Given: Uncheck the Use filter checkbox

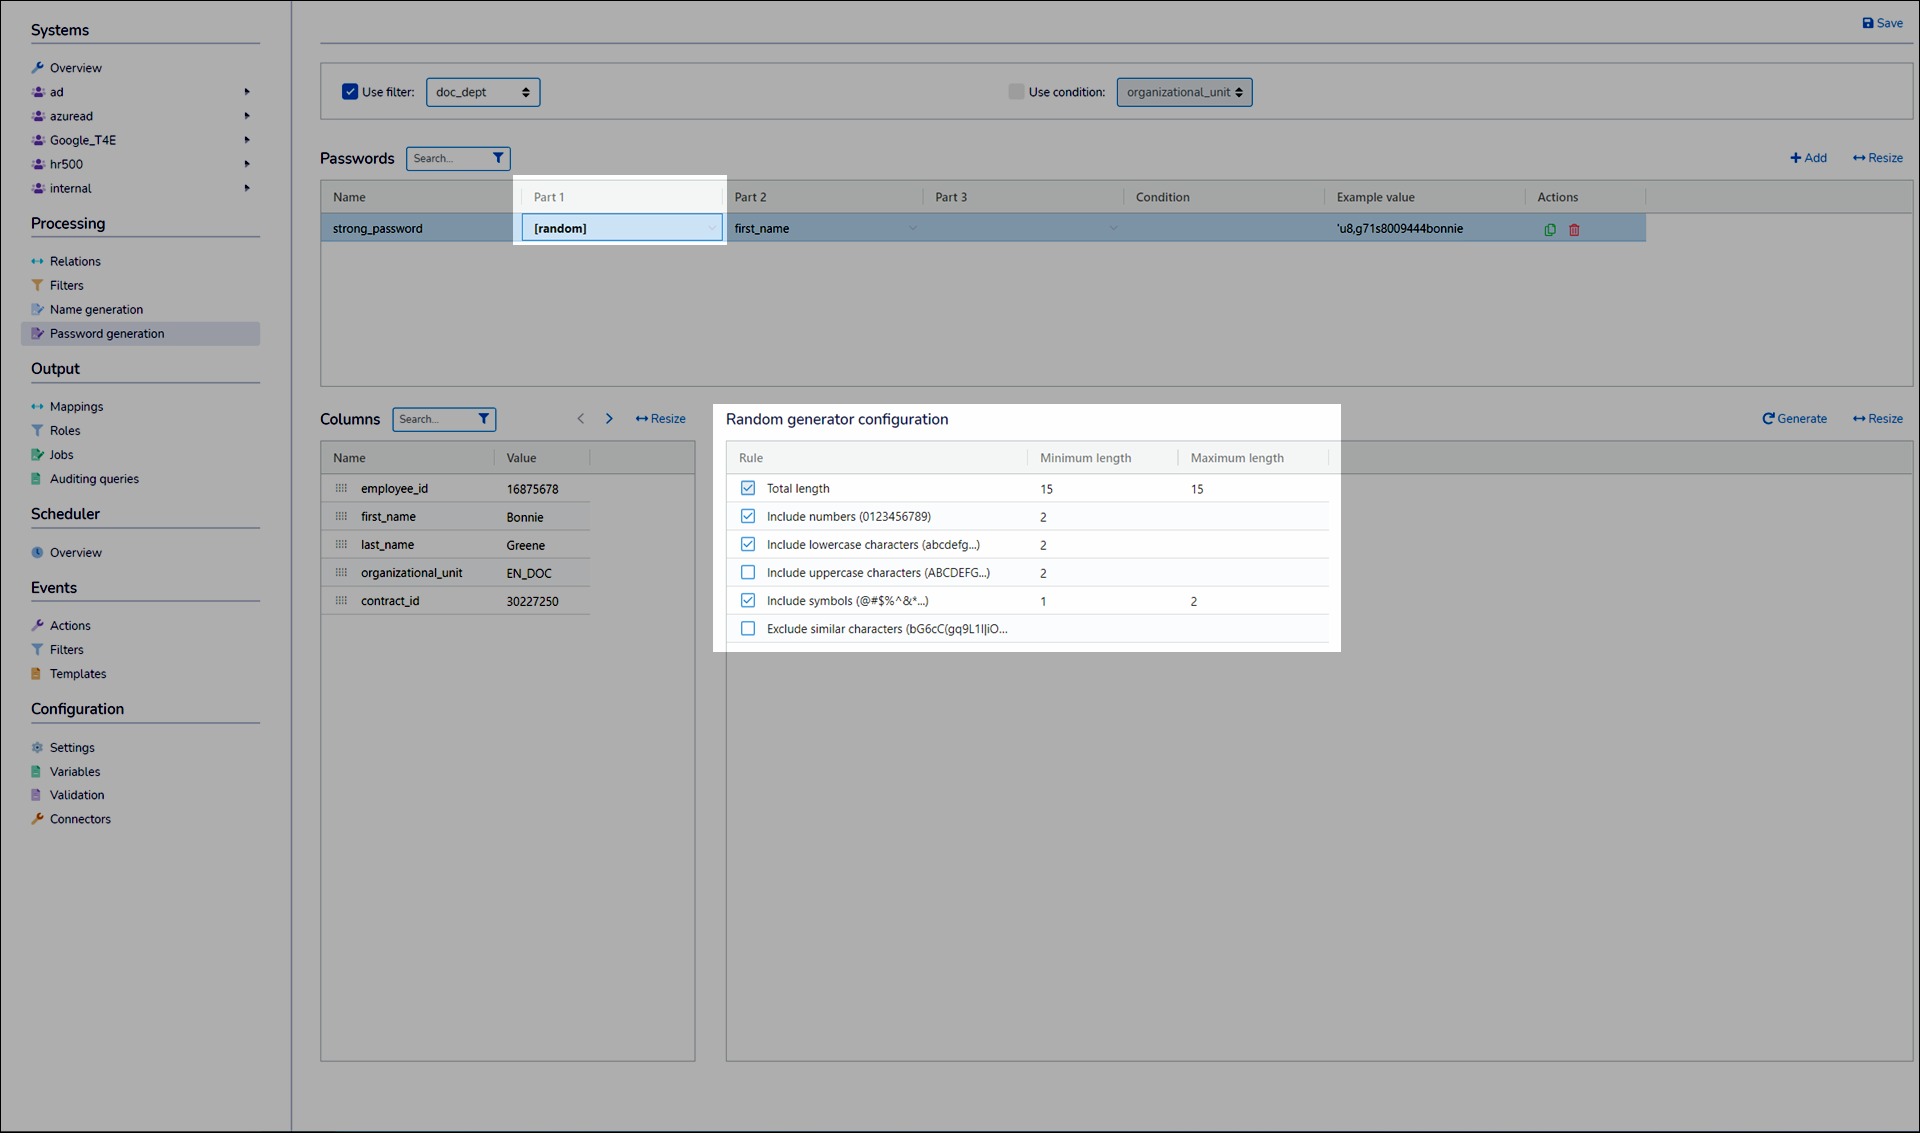Looking at the screenshot, I should pos(350,92).
